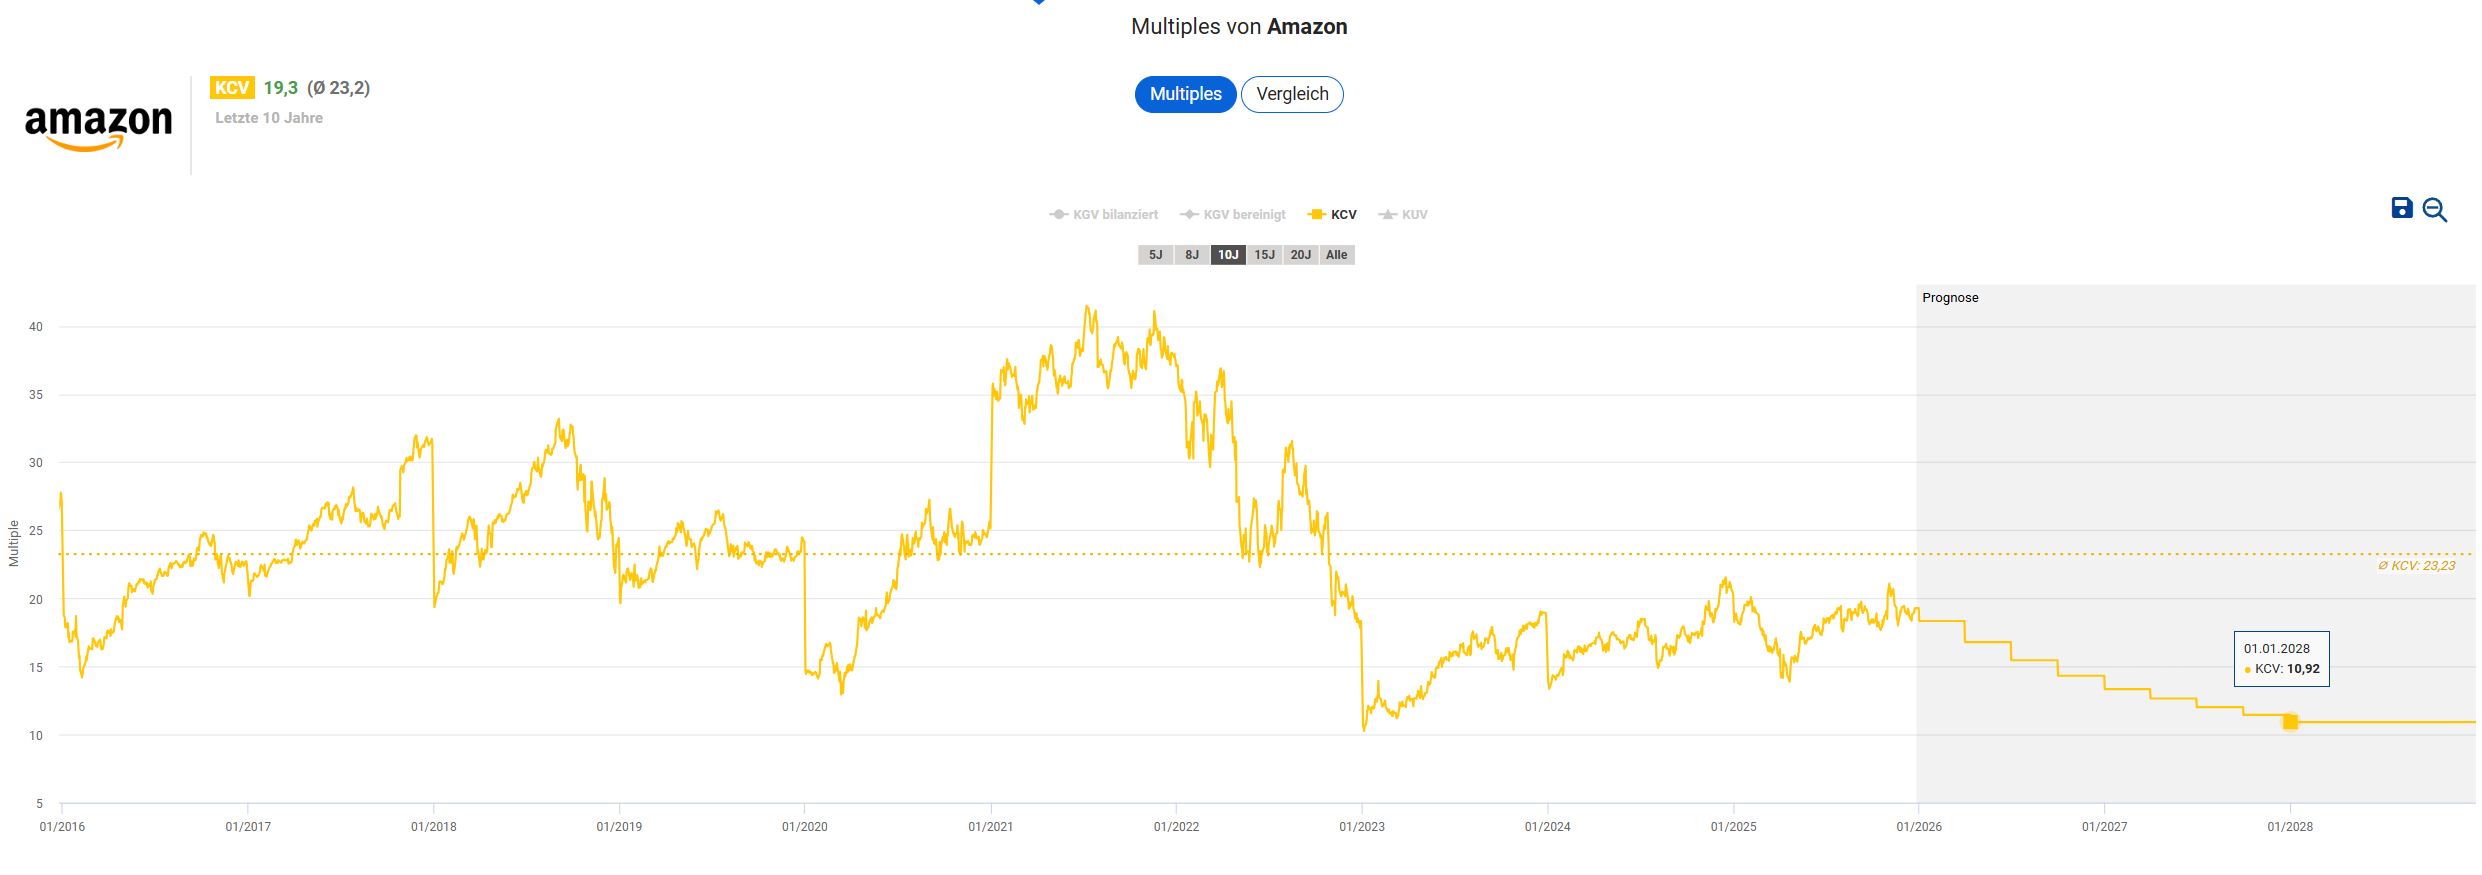This screenshot has width=2482, height=875.
Task: Click the yellow KCV badge next to 19,3
Action: click(x=232, y=88)
